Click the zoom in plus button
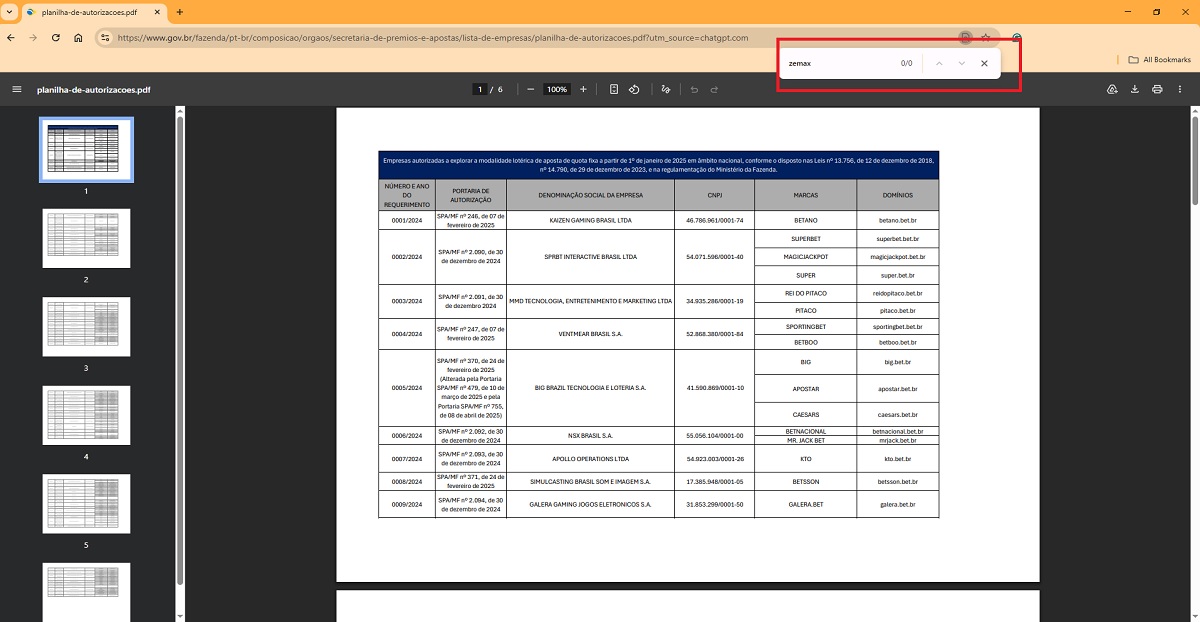Image resolution: width=1200 pixels, height=622 pixels. coord(584,89)
